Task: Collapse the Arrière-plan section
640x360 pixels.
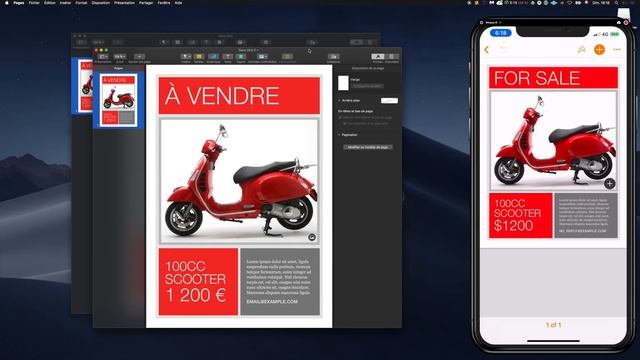Action: (339, 100)
